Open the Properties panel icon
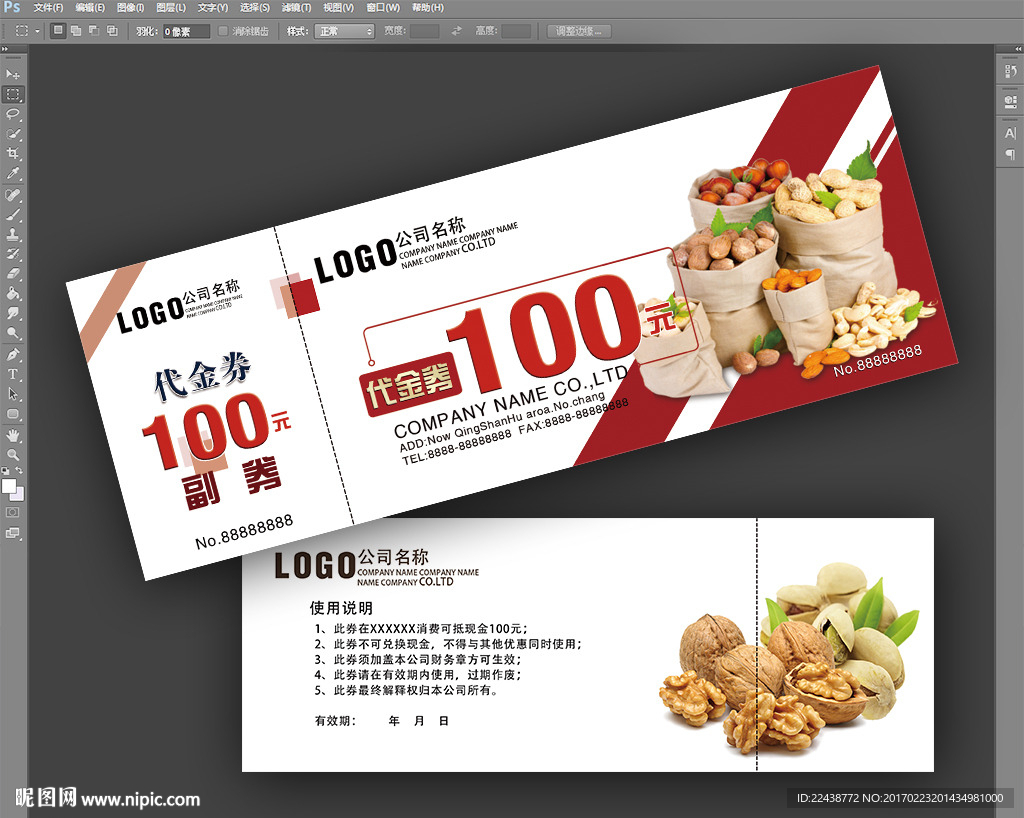This screenshot has width=1024, height=818. pyautogui.click(x=1010, y=101)
